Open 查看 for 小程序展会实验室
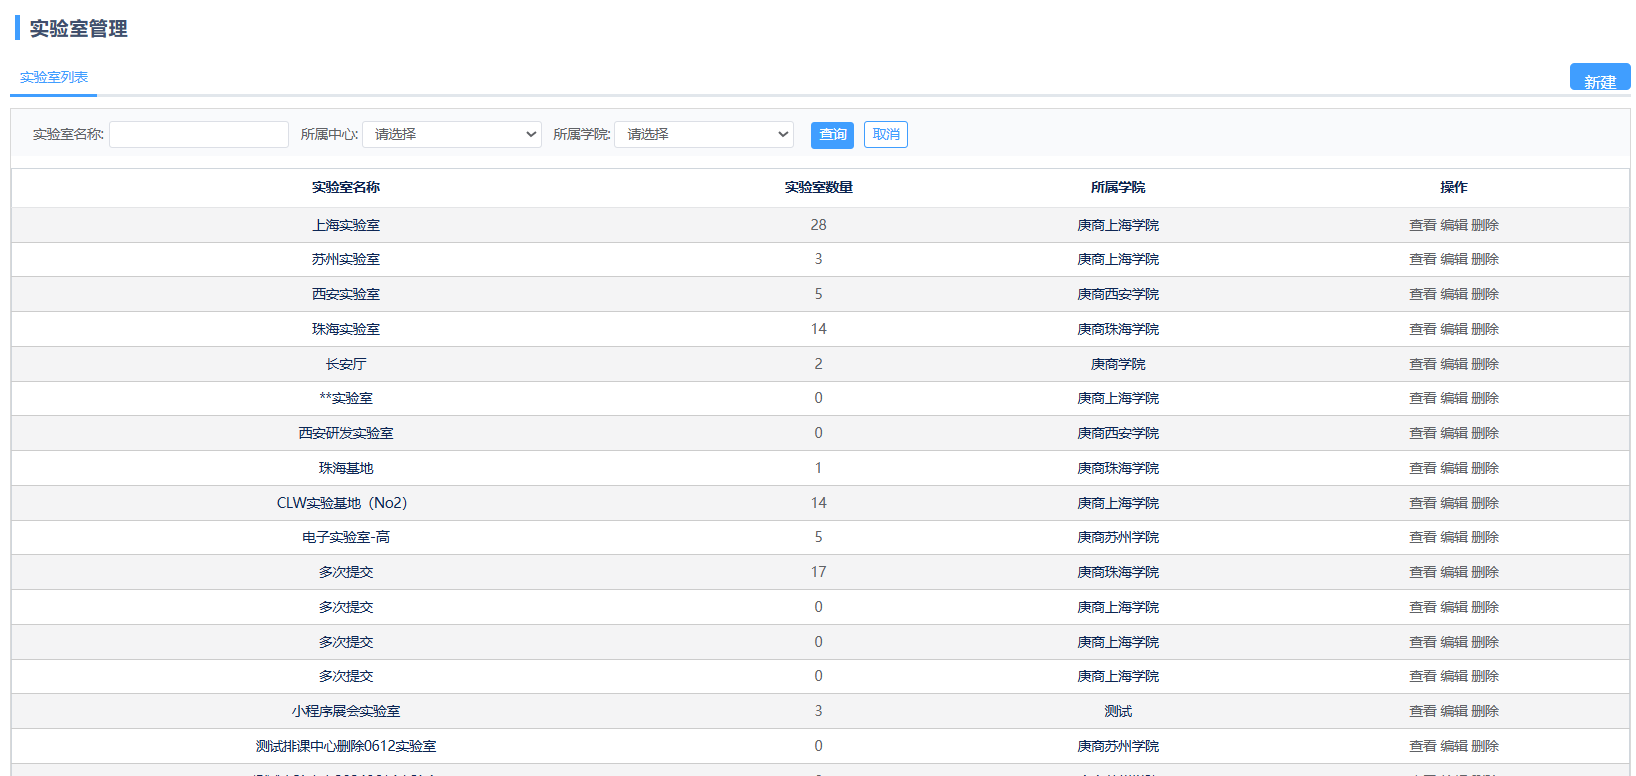Screen dimensions: 1636x776 1422,711
